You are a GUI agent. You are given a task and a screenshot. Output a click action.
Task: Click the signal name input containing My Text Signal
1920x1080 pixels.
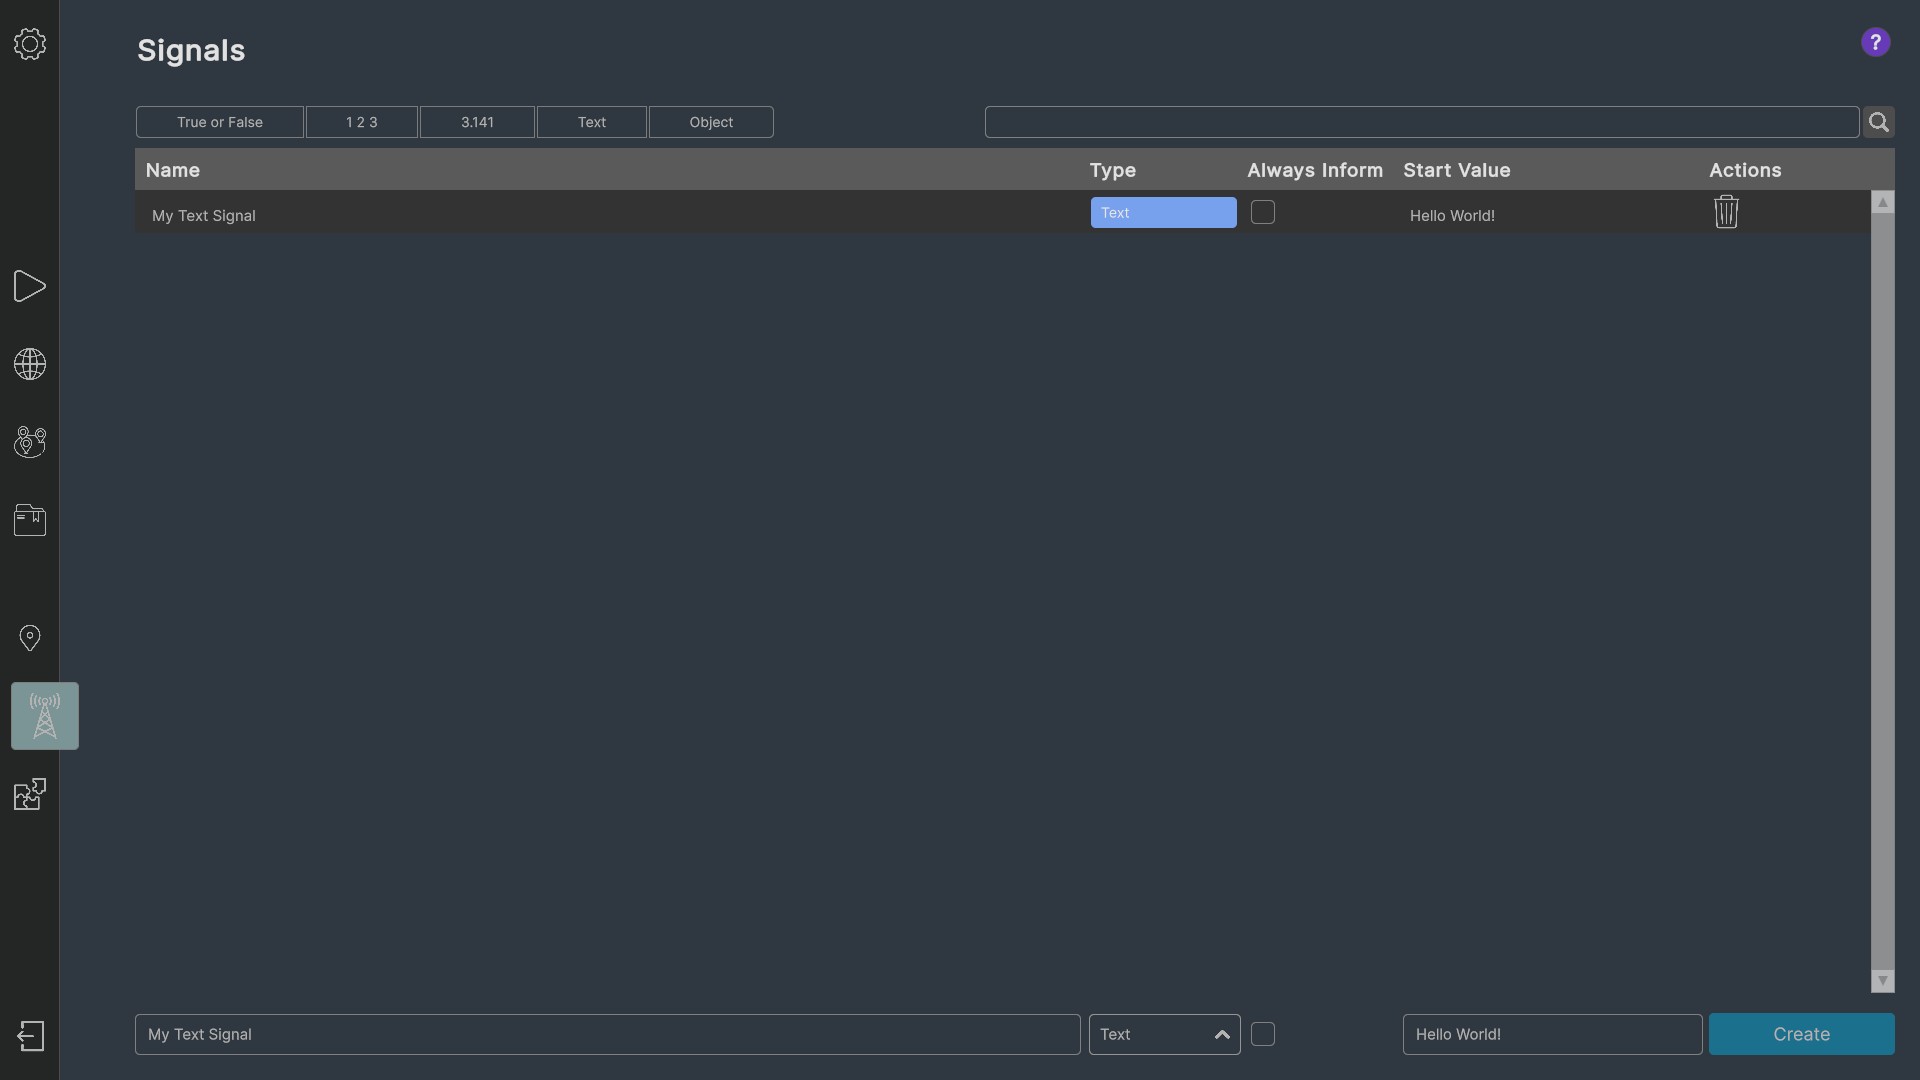608,1035
